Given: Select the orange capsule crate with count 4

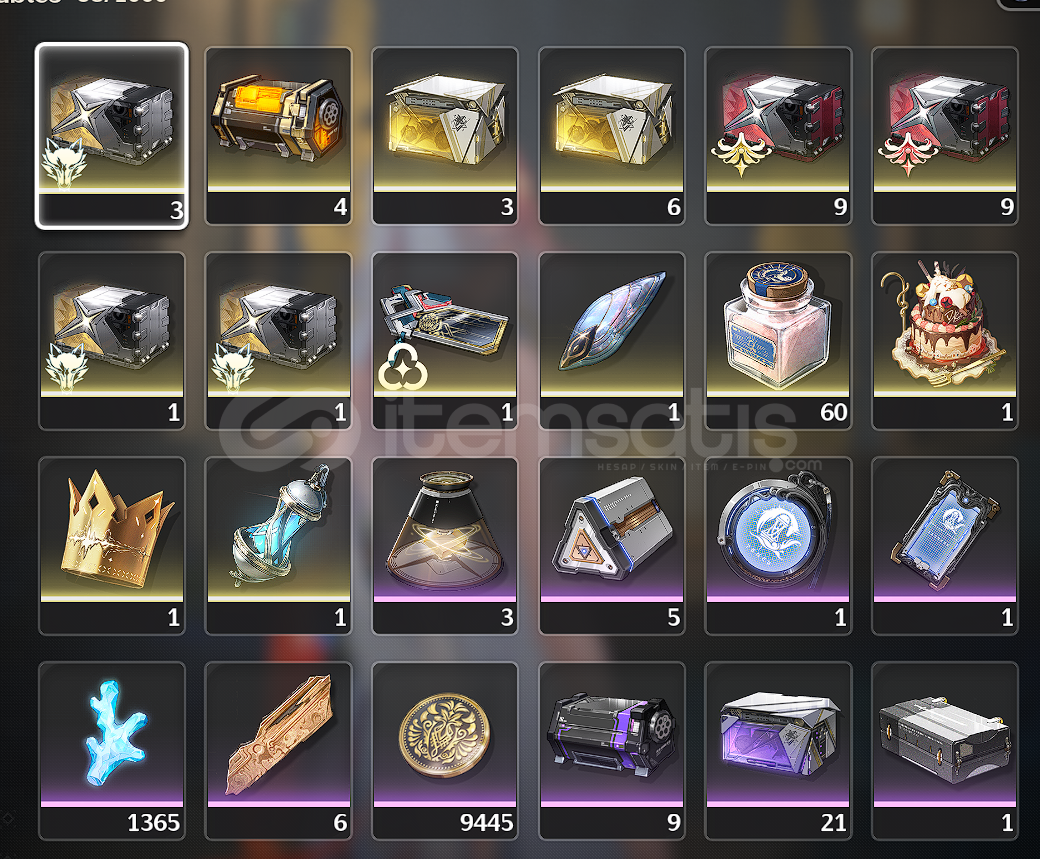Looking at the screenshot, I should 278,136.
